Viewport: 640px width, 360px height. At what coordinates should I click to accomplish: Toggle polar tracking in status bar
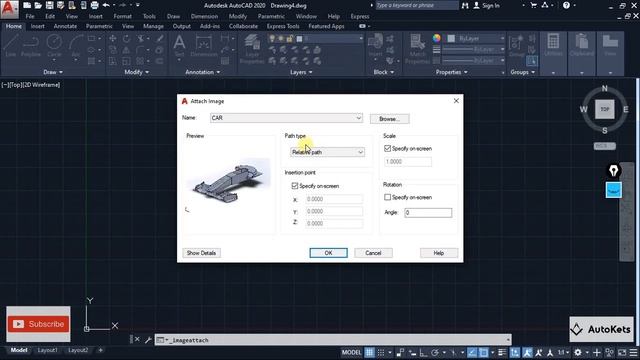[435, 352]
